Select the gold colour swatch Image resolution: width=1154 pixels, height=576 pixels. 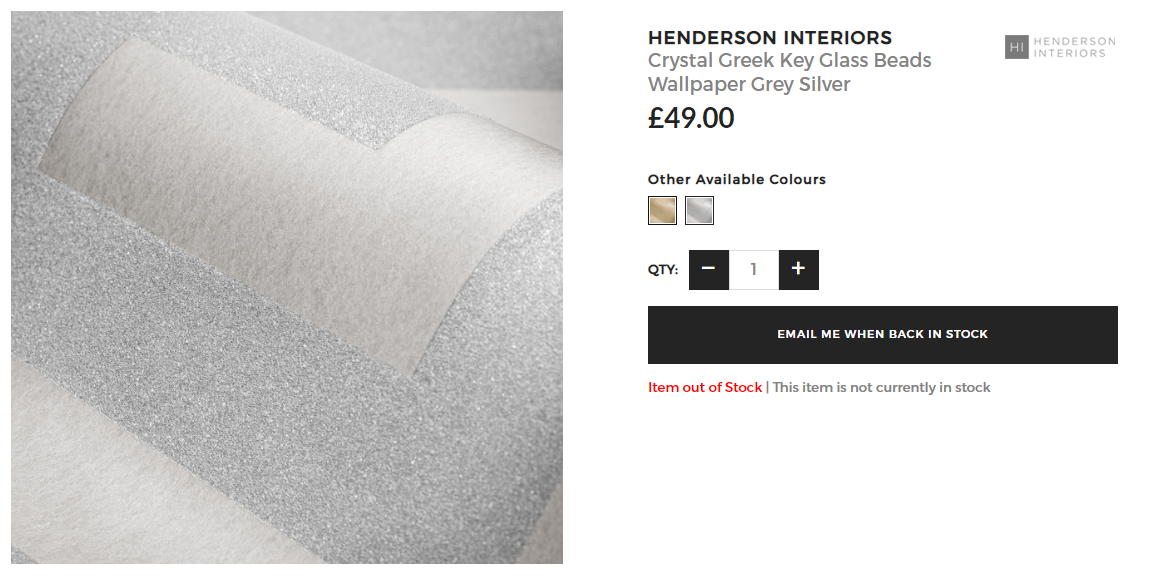662,210
